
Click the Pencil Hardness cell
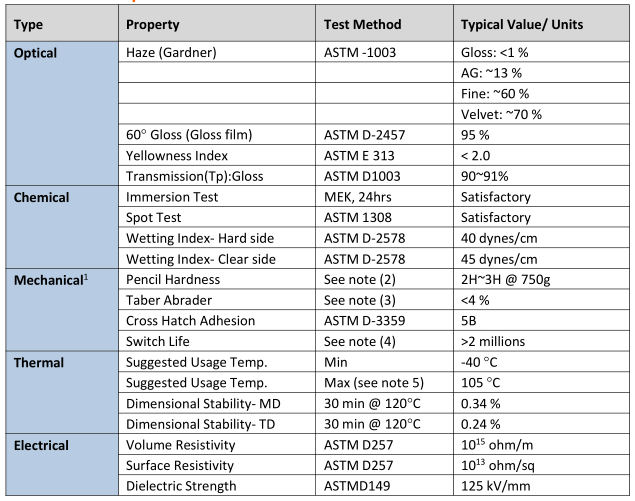(x=217, y=279)
